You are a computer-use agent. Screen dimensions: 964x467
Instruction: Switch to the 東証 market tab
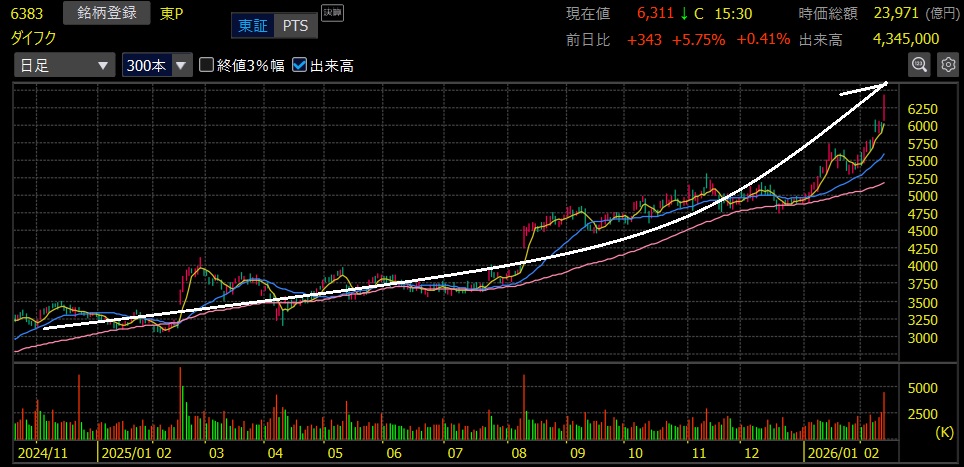click(x=251, y=25)
